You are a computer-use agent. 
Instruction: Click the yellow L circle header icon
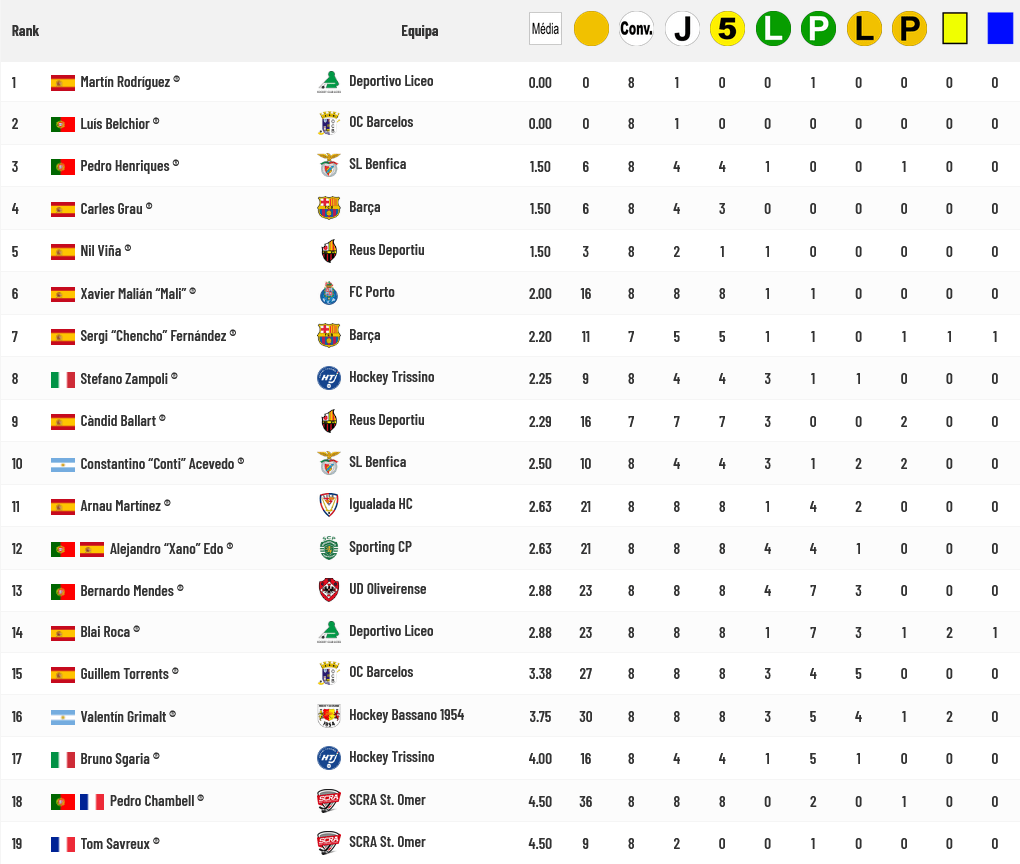click(x=864, y=29)
